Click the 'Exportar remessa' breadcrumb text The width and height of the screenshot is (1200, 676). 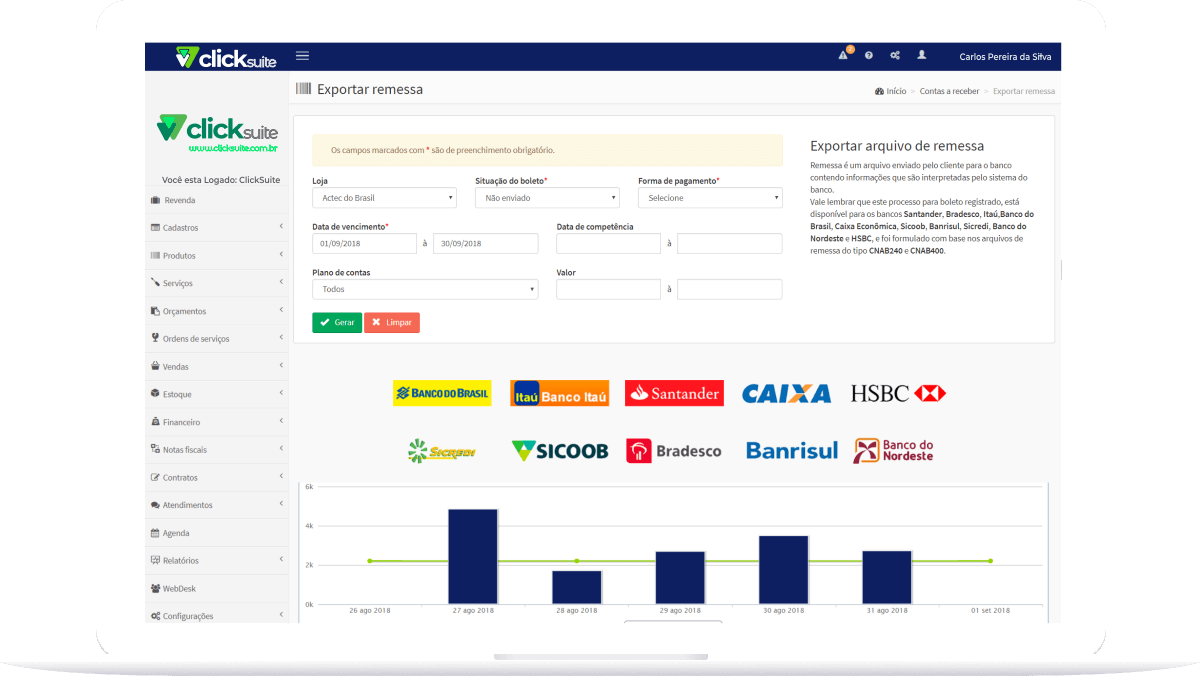click(1024, 91)
